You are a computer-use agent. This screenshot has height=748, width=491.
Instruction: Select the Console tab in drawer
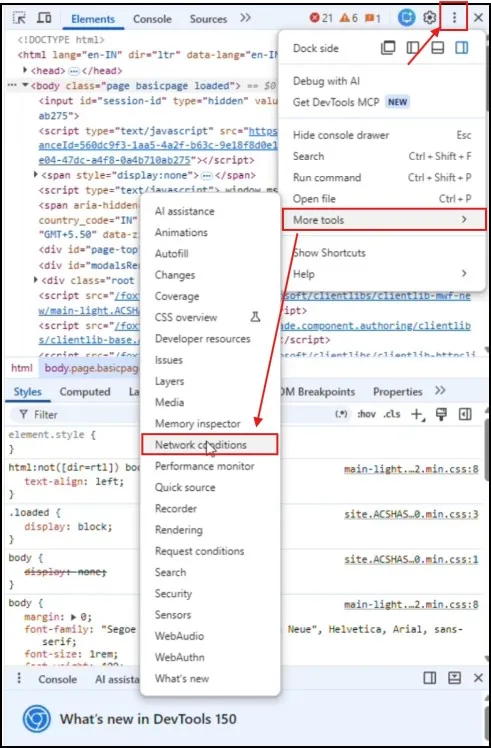(x=57, y=679)
